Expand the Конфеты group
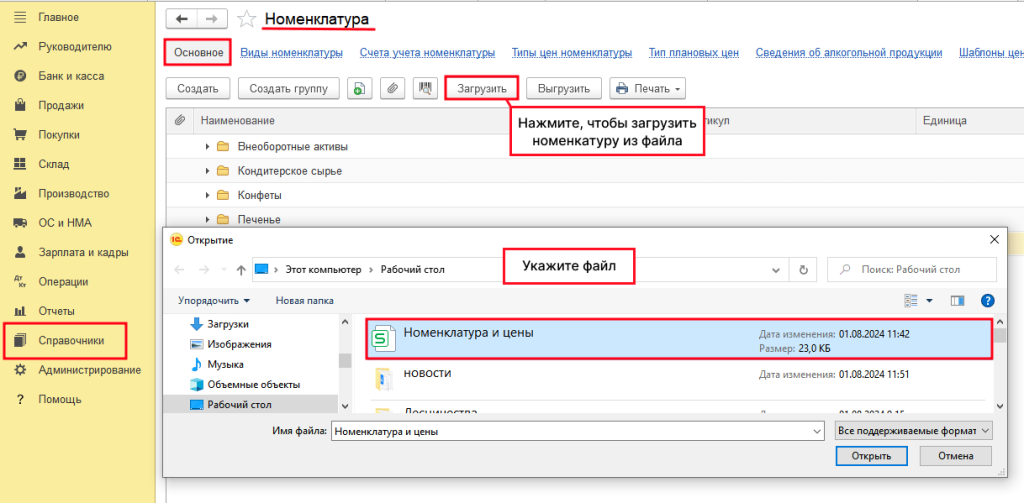 click(x=207, y=195)
